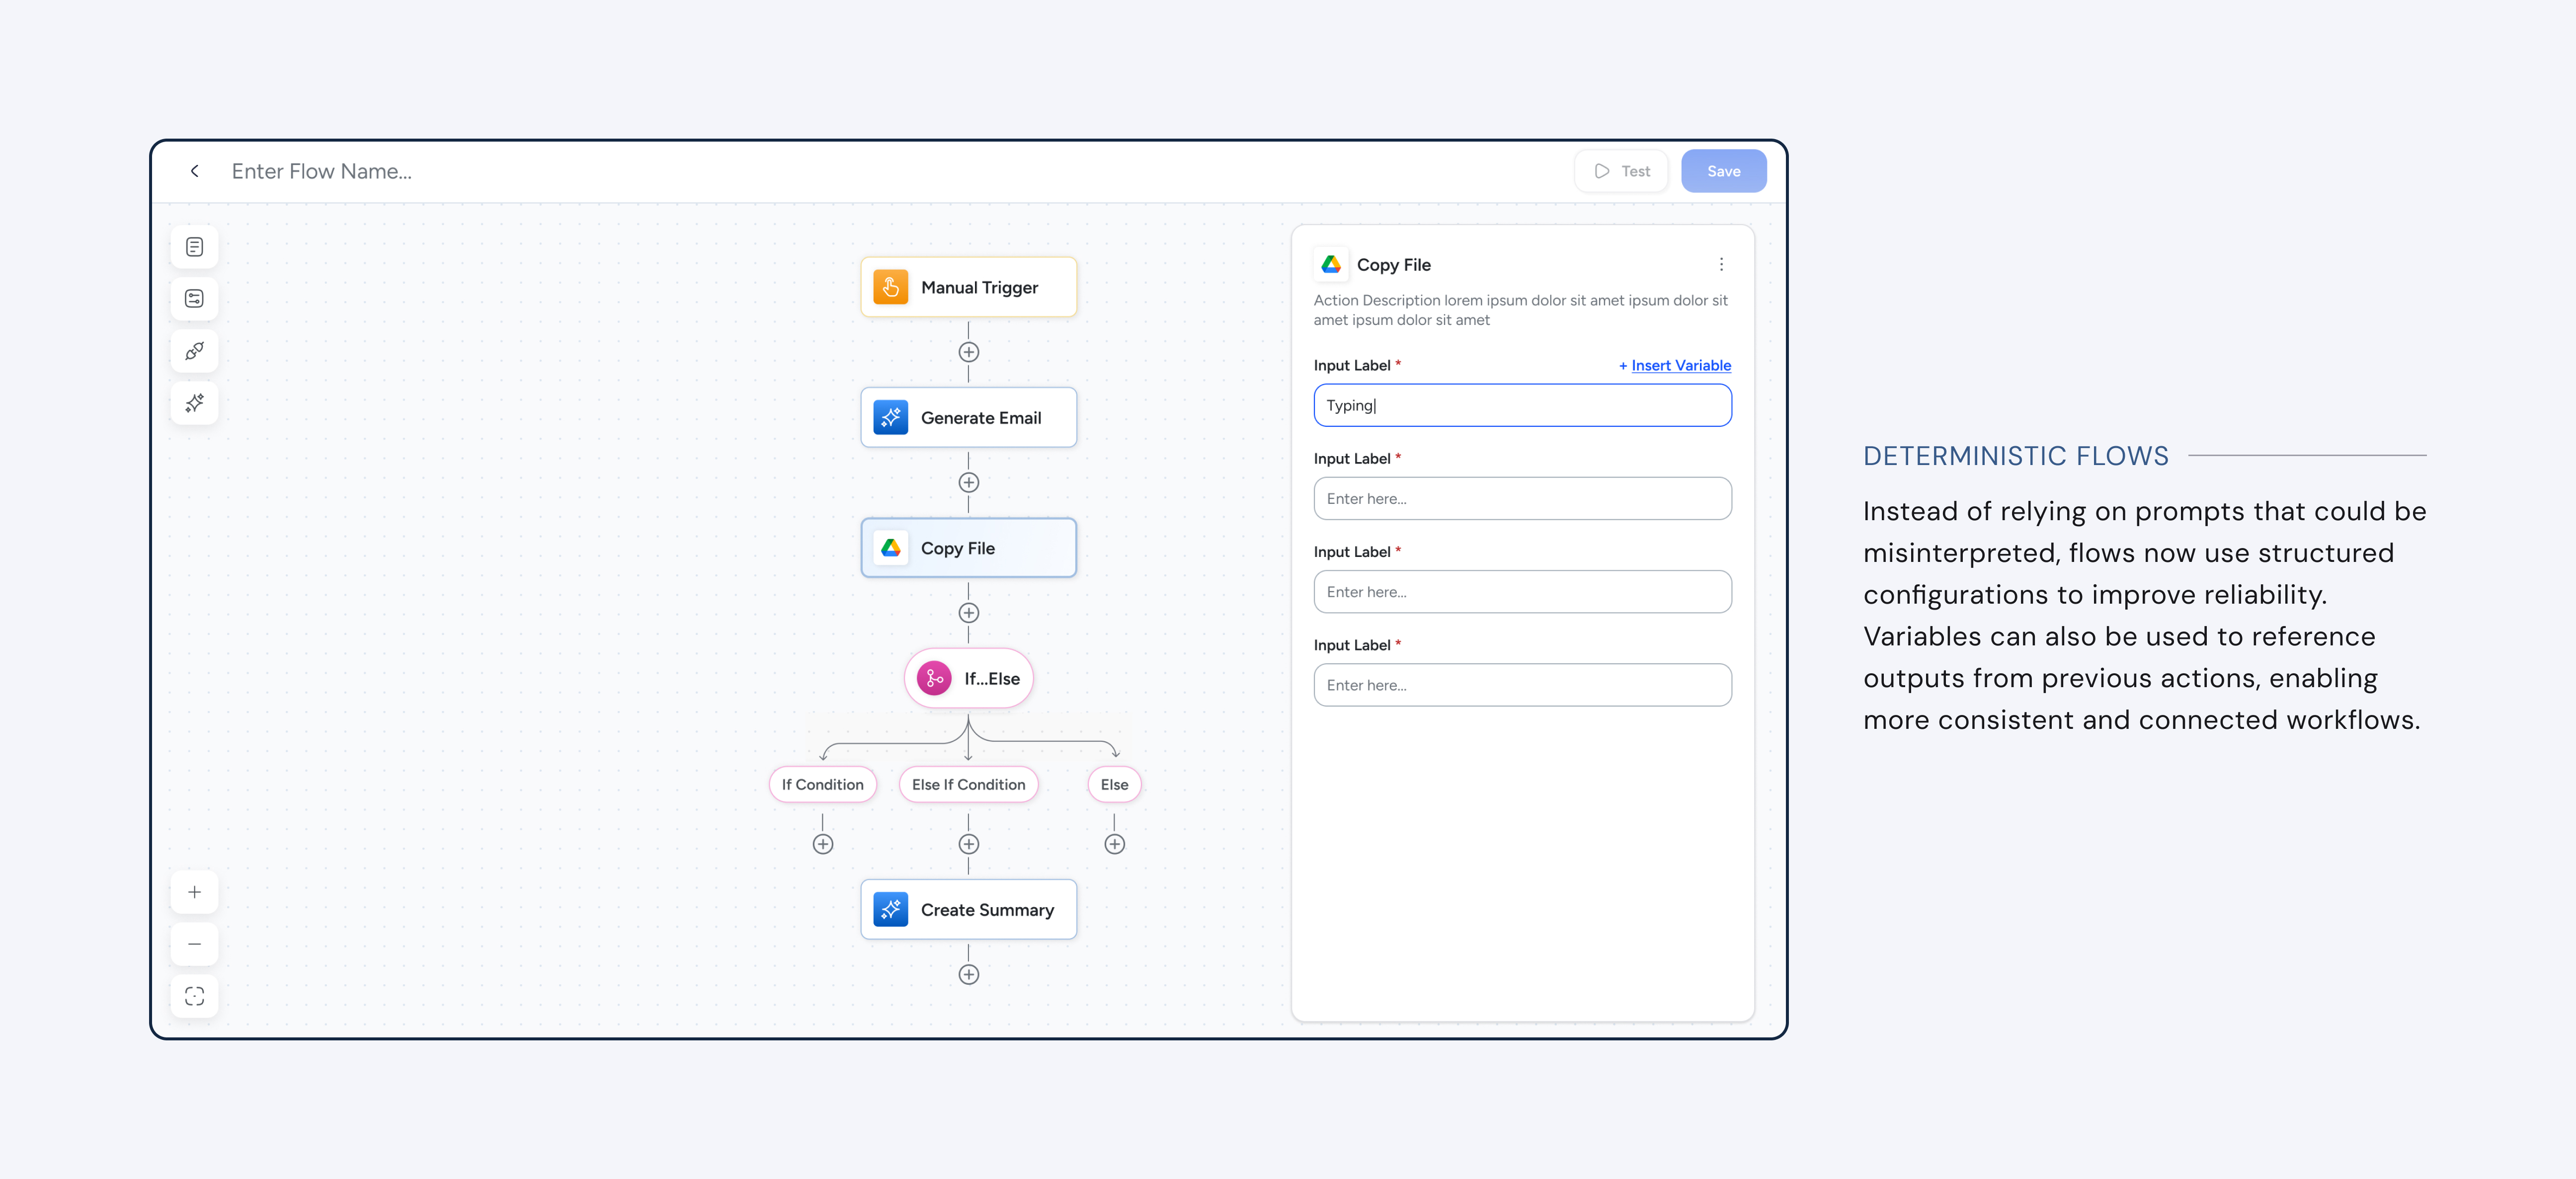Save the flow

(1723, 170)
